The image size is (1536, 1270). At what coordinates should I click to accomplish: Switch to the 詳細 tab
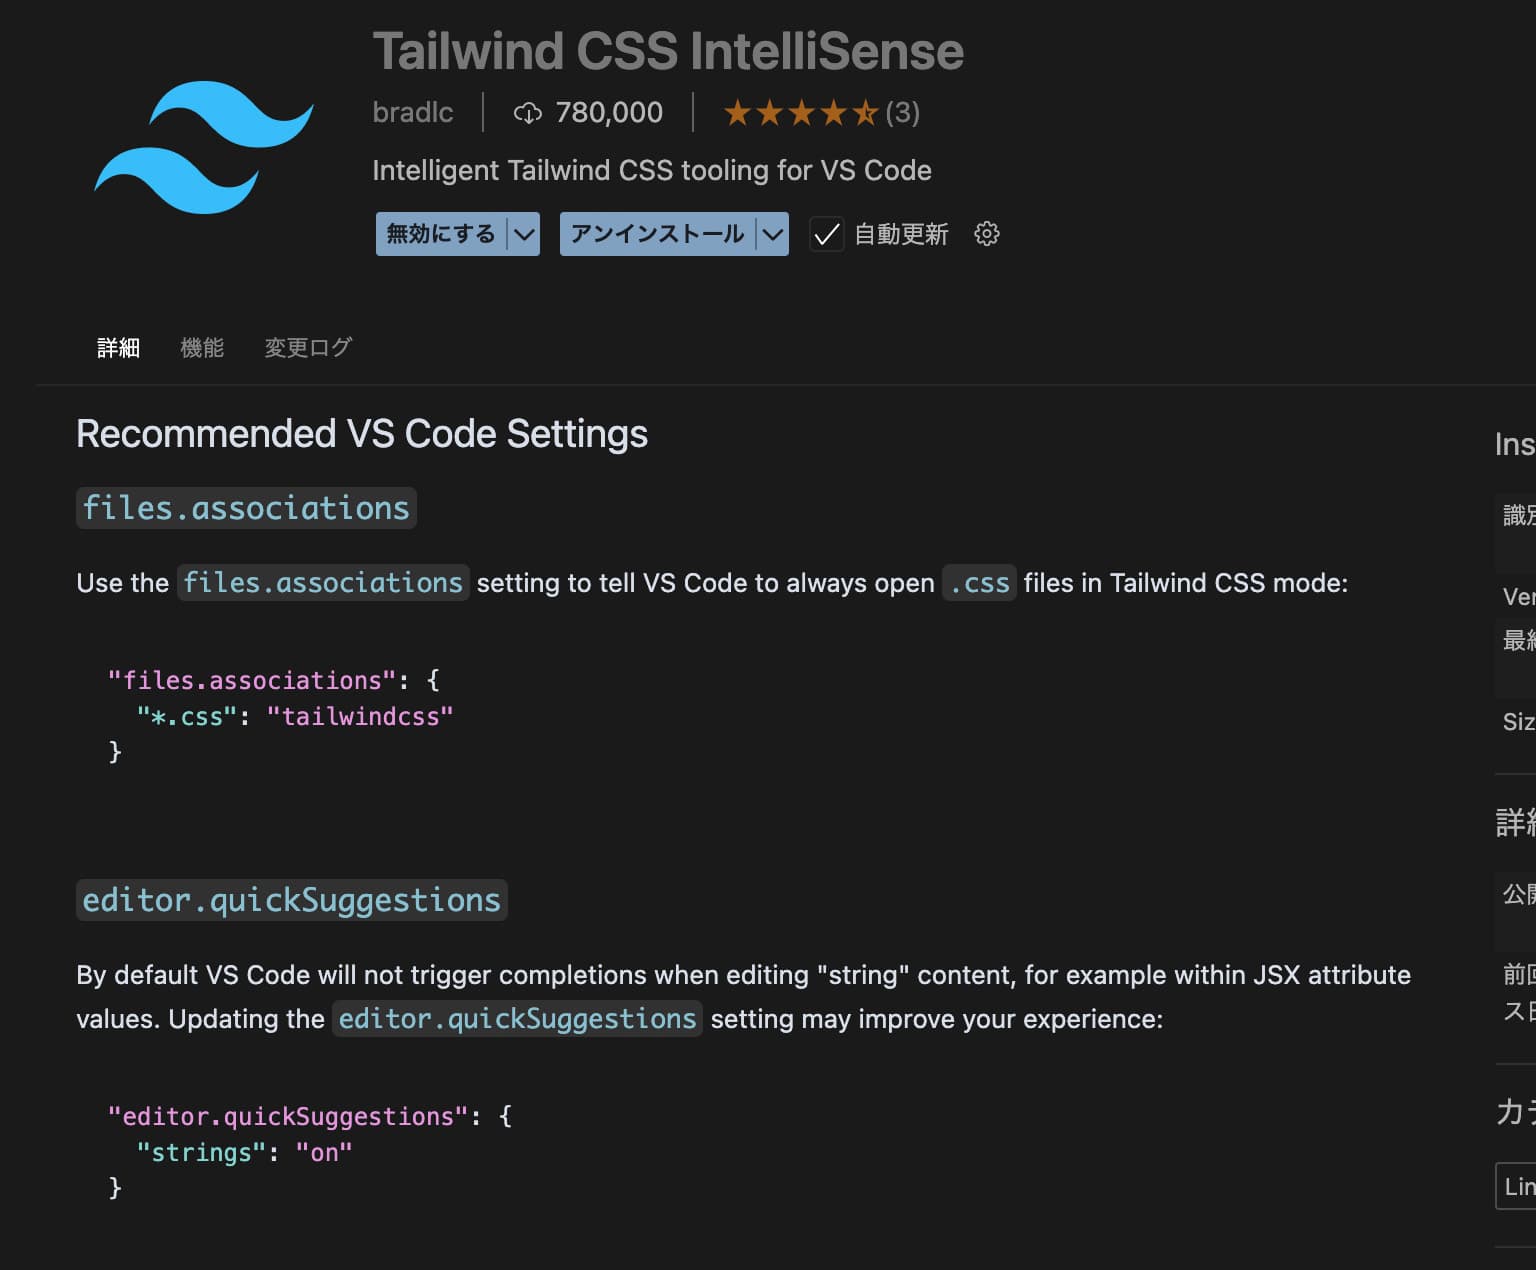point(118,348)
